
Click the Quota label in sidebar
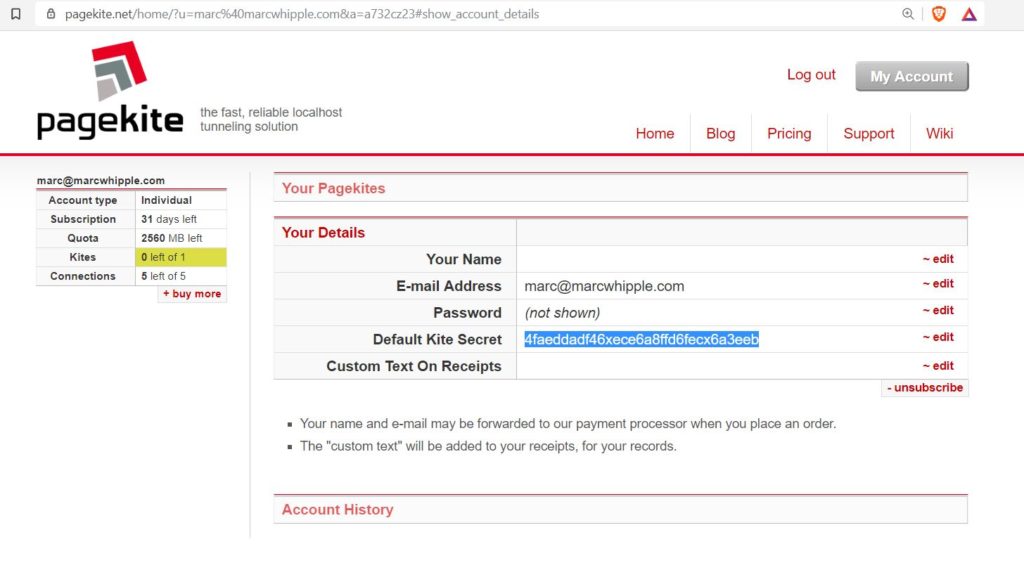click(83, 238)
